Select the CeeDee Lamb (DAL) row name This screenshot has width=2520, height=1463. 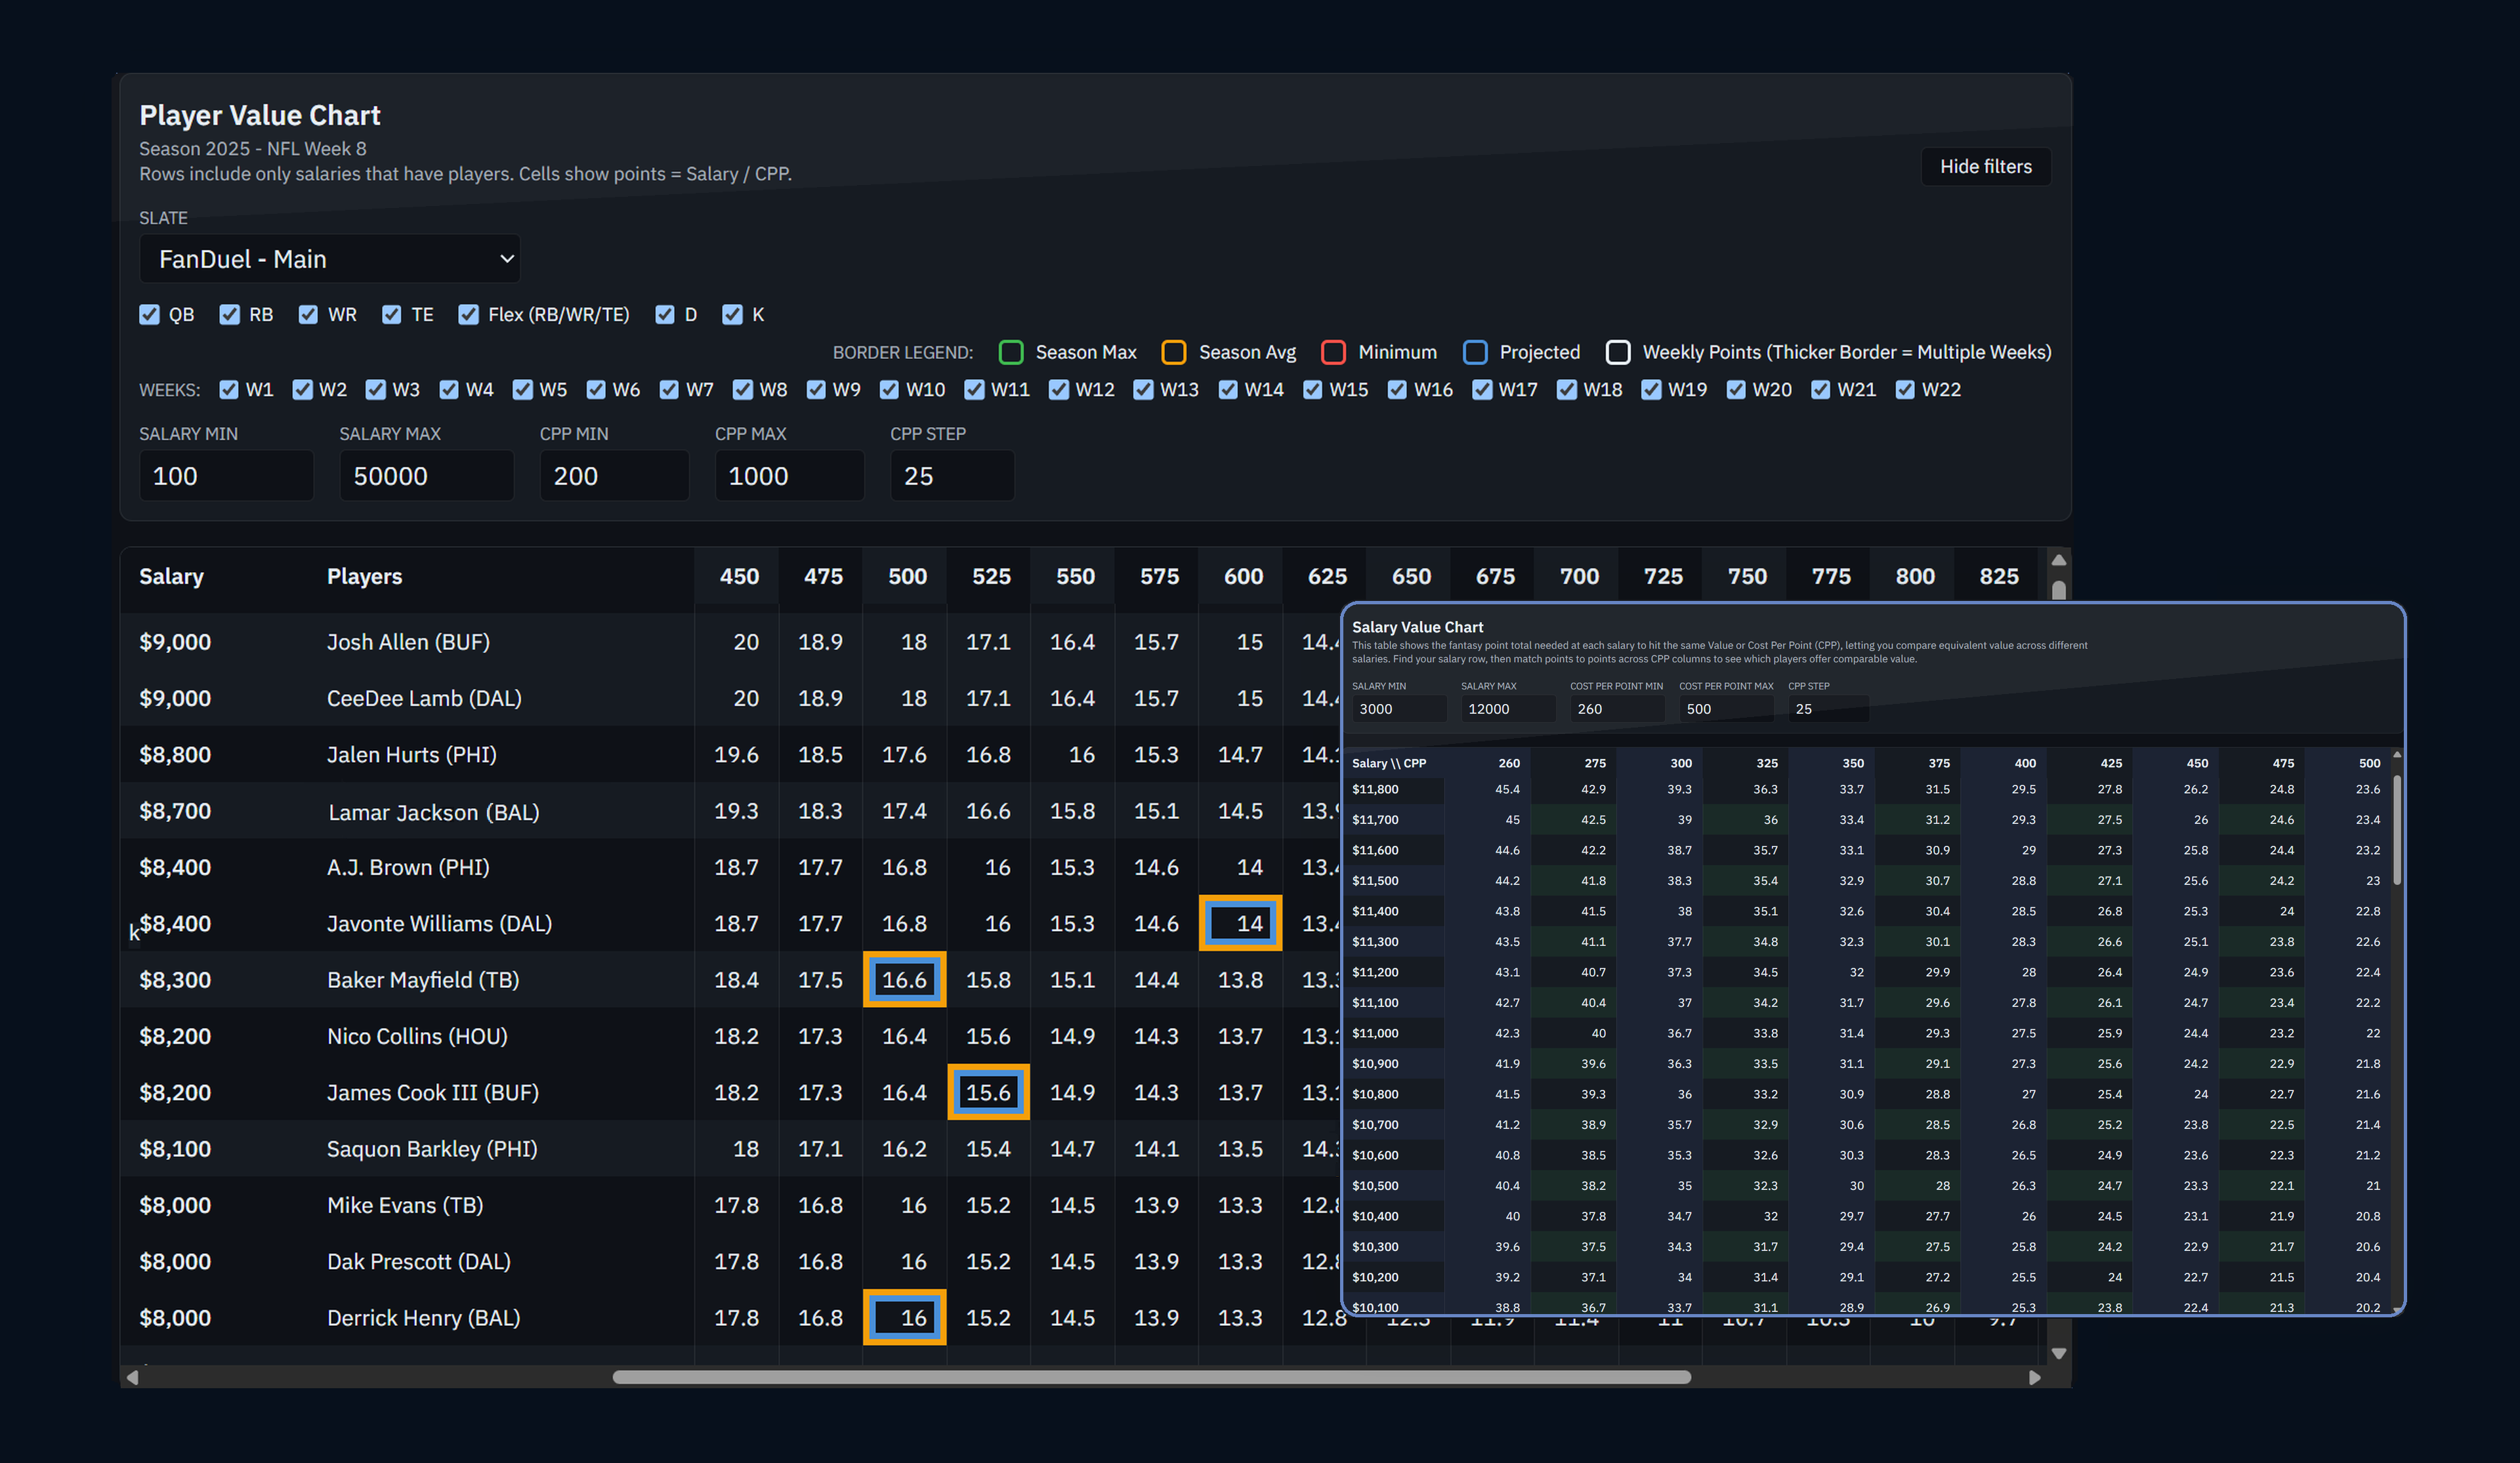(x=424, y=698)
